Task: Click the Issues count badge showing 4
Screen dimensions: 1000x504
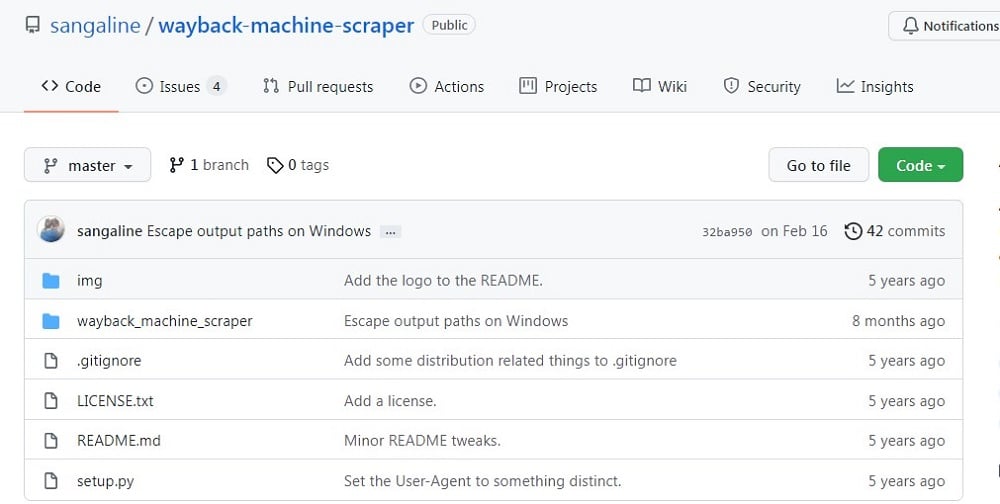Action: [x=216, y=86]
